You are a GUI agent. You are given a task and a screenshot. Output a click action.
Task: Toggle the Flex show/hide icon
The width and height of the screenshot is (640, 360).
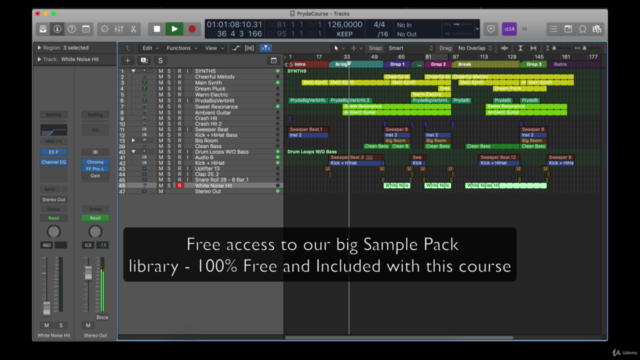click(x=249, y=48)
